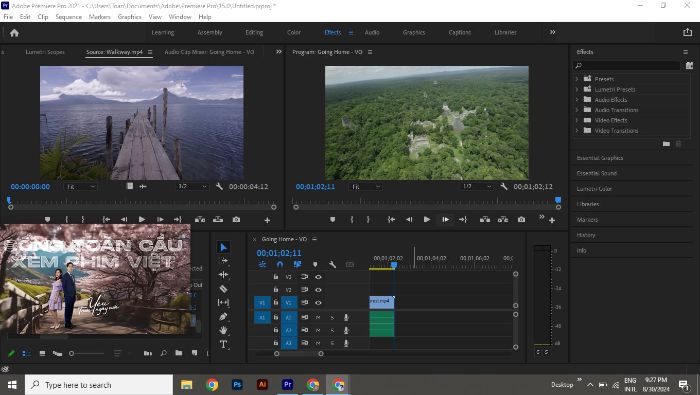
Task: Open History panel
Action: 586,235
